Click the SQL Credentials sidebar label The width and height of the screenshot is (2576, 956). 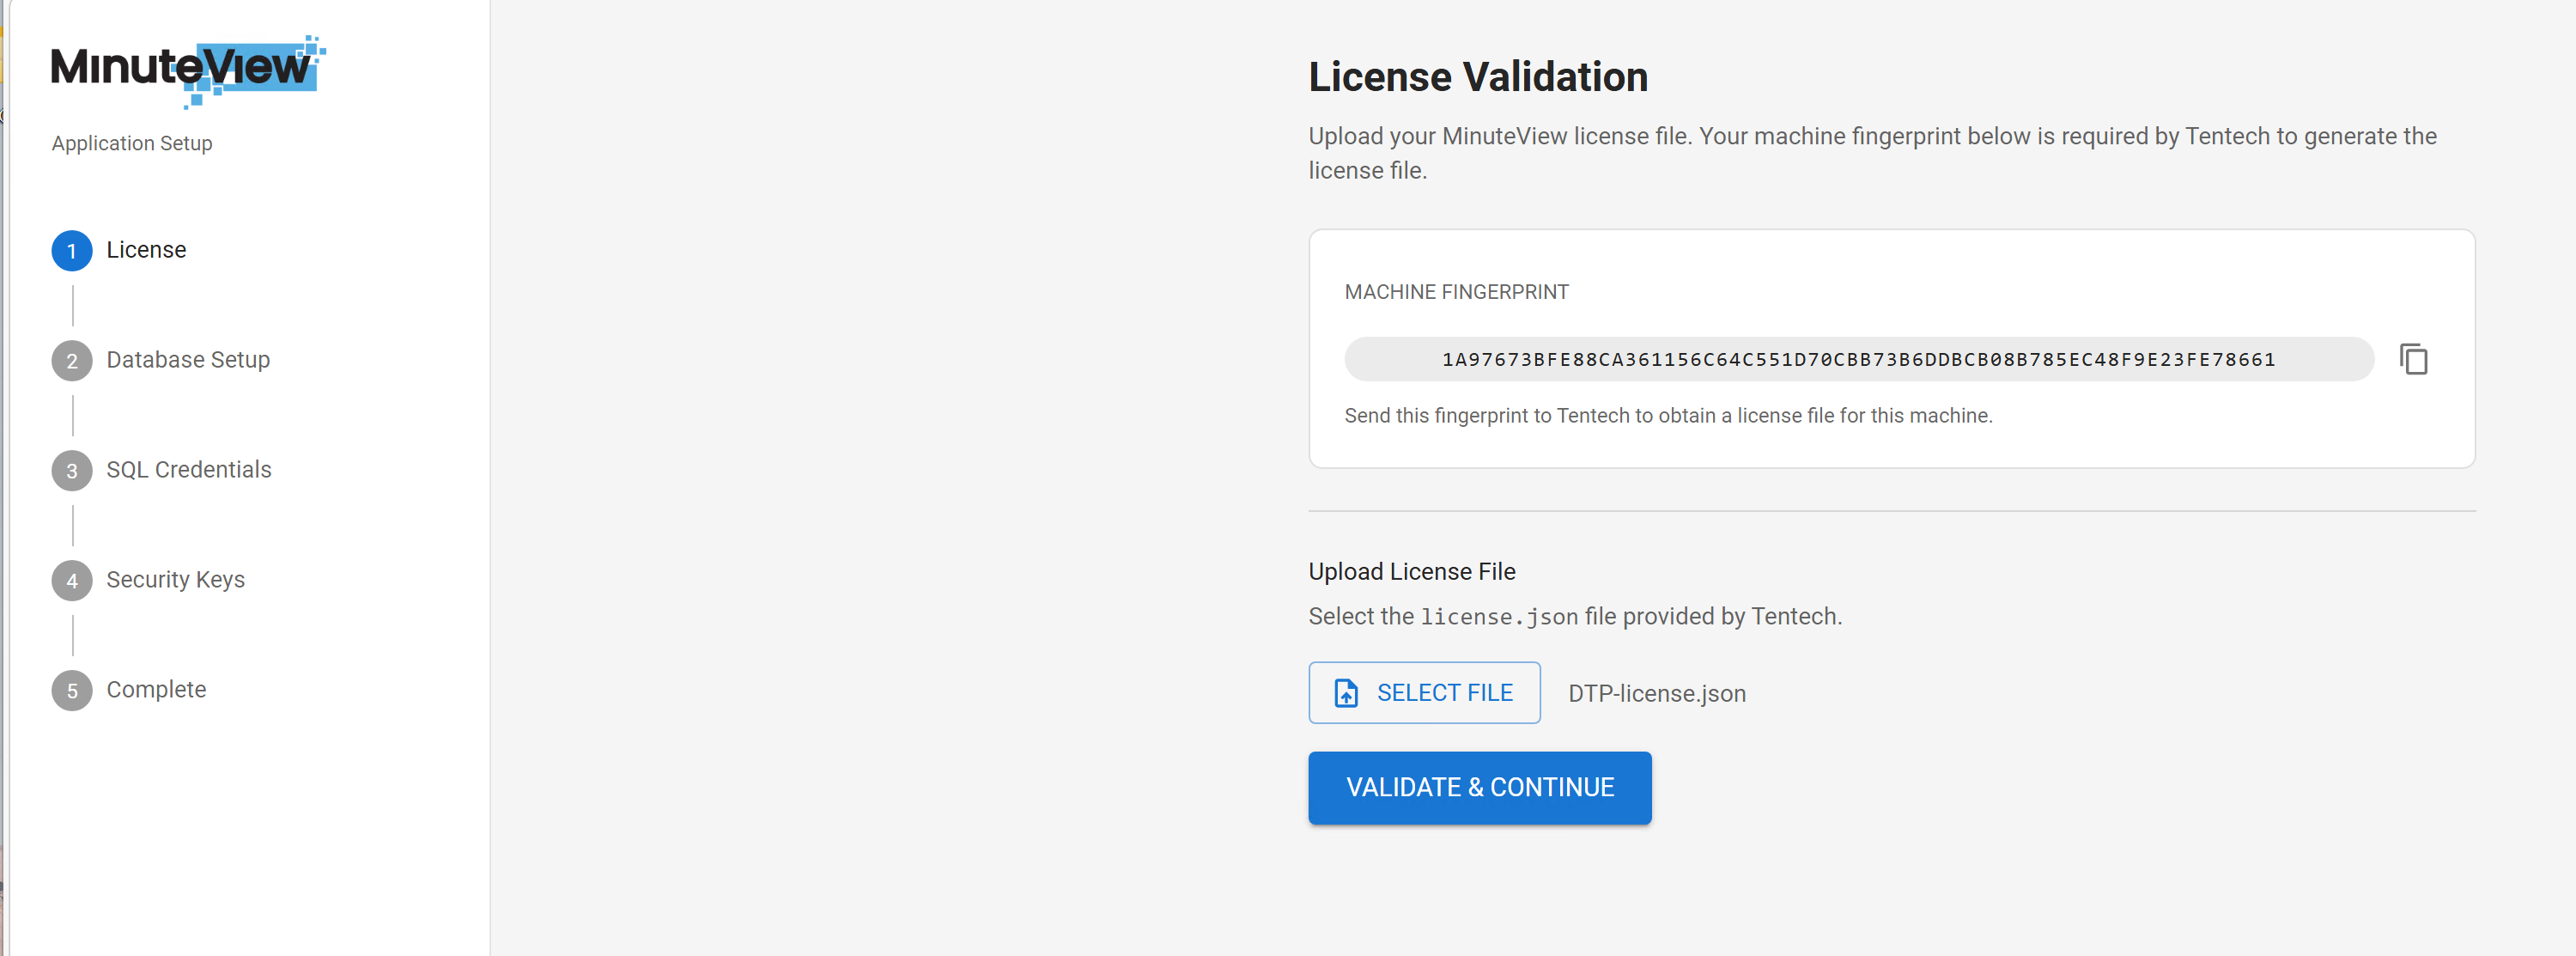tap(189, 469)
